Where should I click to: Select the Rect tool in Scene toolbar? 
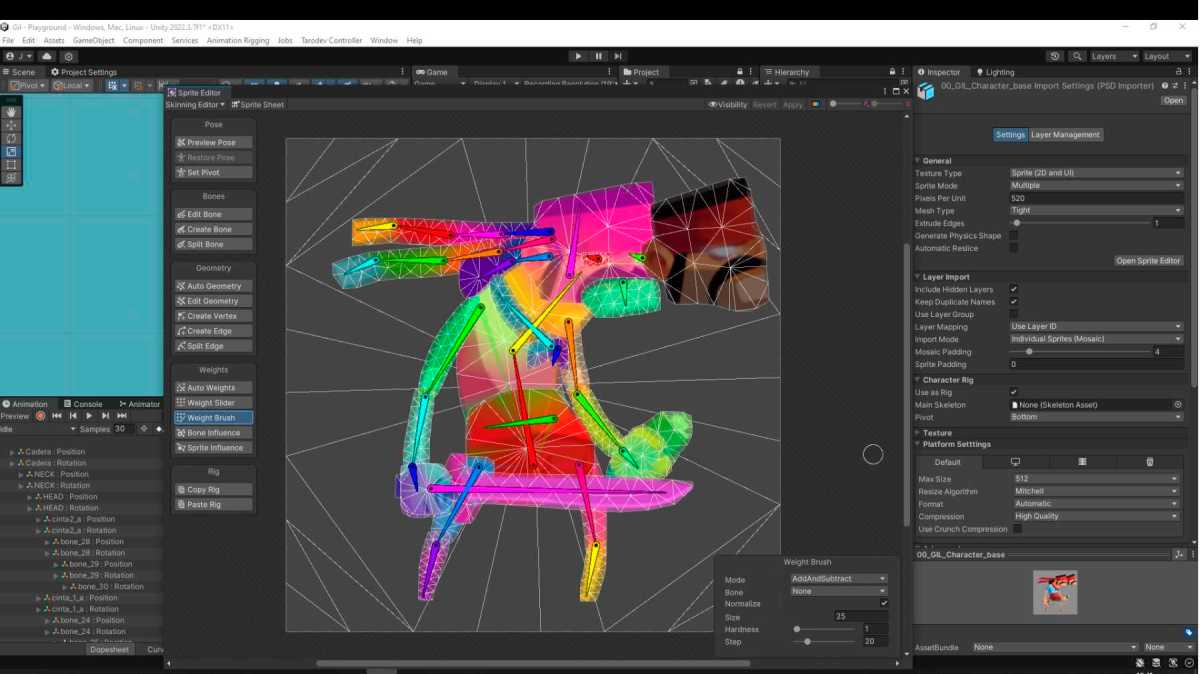(x=12, y=164)
